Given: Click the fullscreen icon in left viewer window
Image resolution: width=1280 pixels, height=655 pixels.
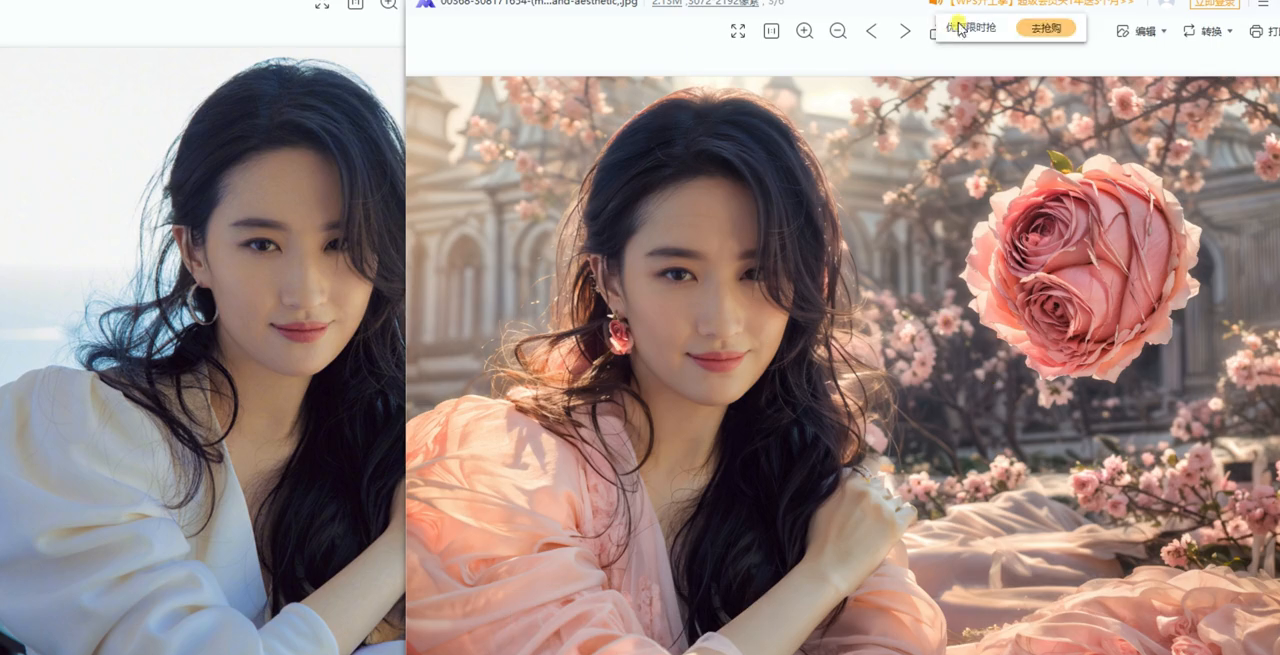Looking at the screenshot, I should pyautogui.click(x=322, y=4).
